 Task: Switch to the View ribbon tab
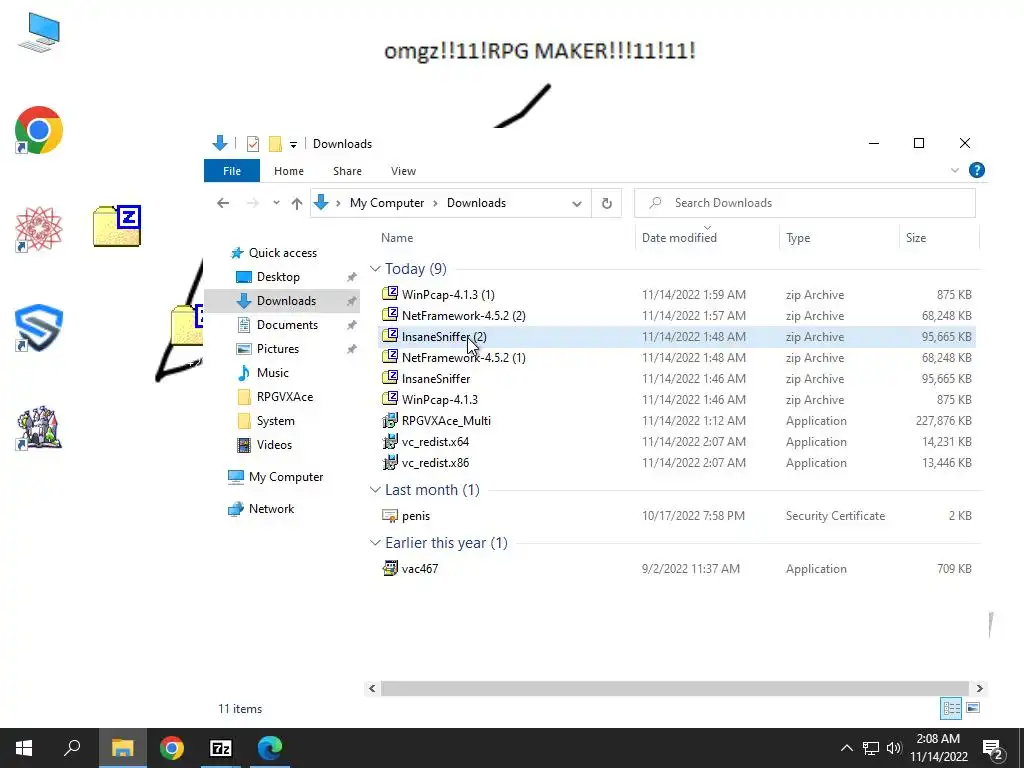(x=403, y=171)
